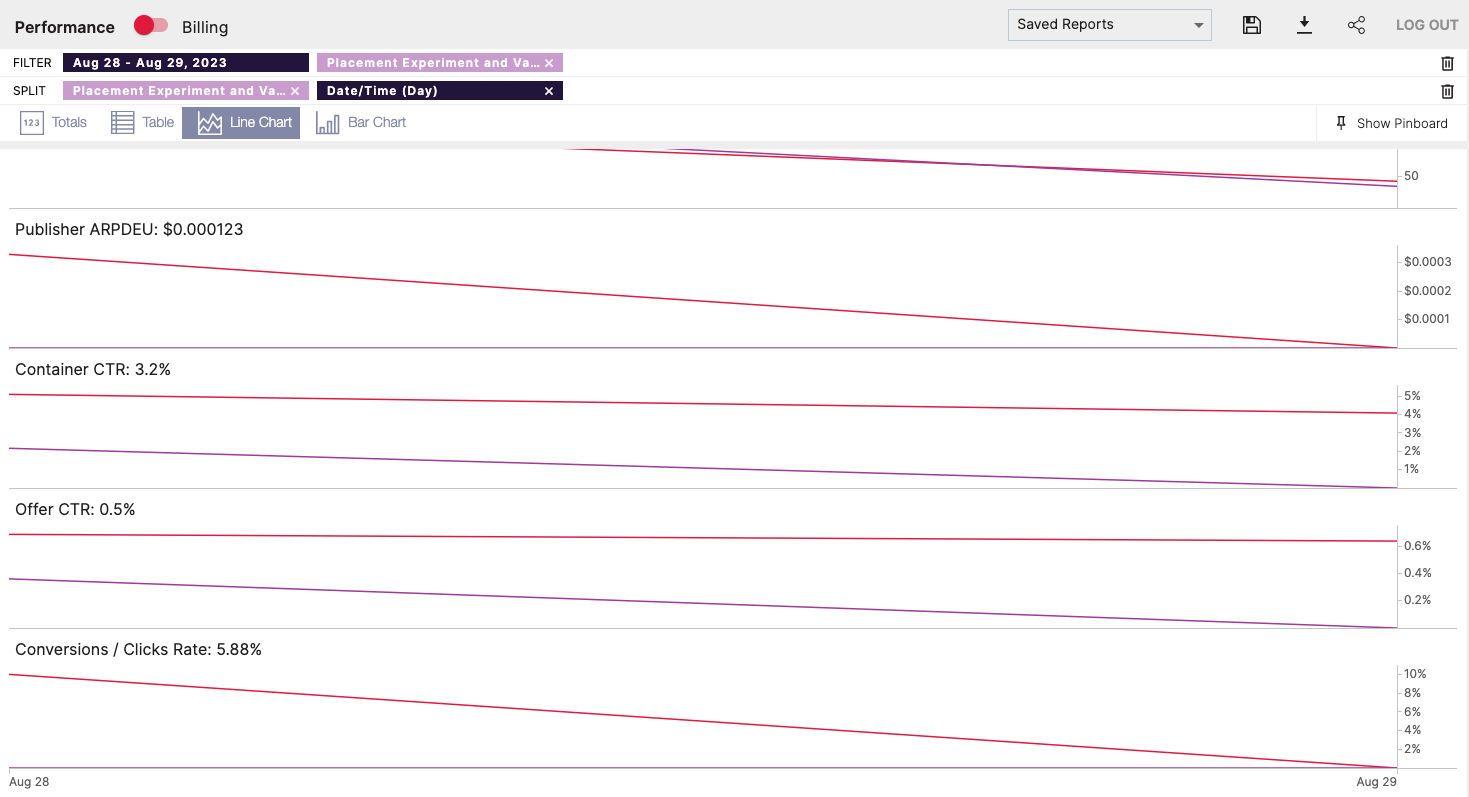1469x797 pixels.
Task: Click the 0.6% axis value
Action: click(x=1418, y=546)
